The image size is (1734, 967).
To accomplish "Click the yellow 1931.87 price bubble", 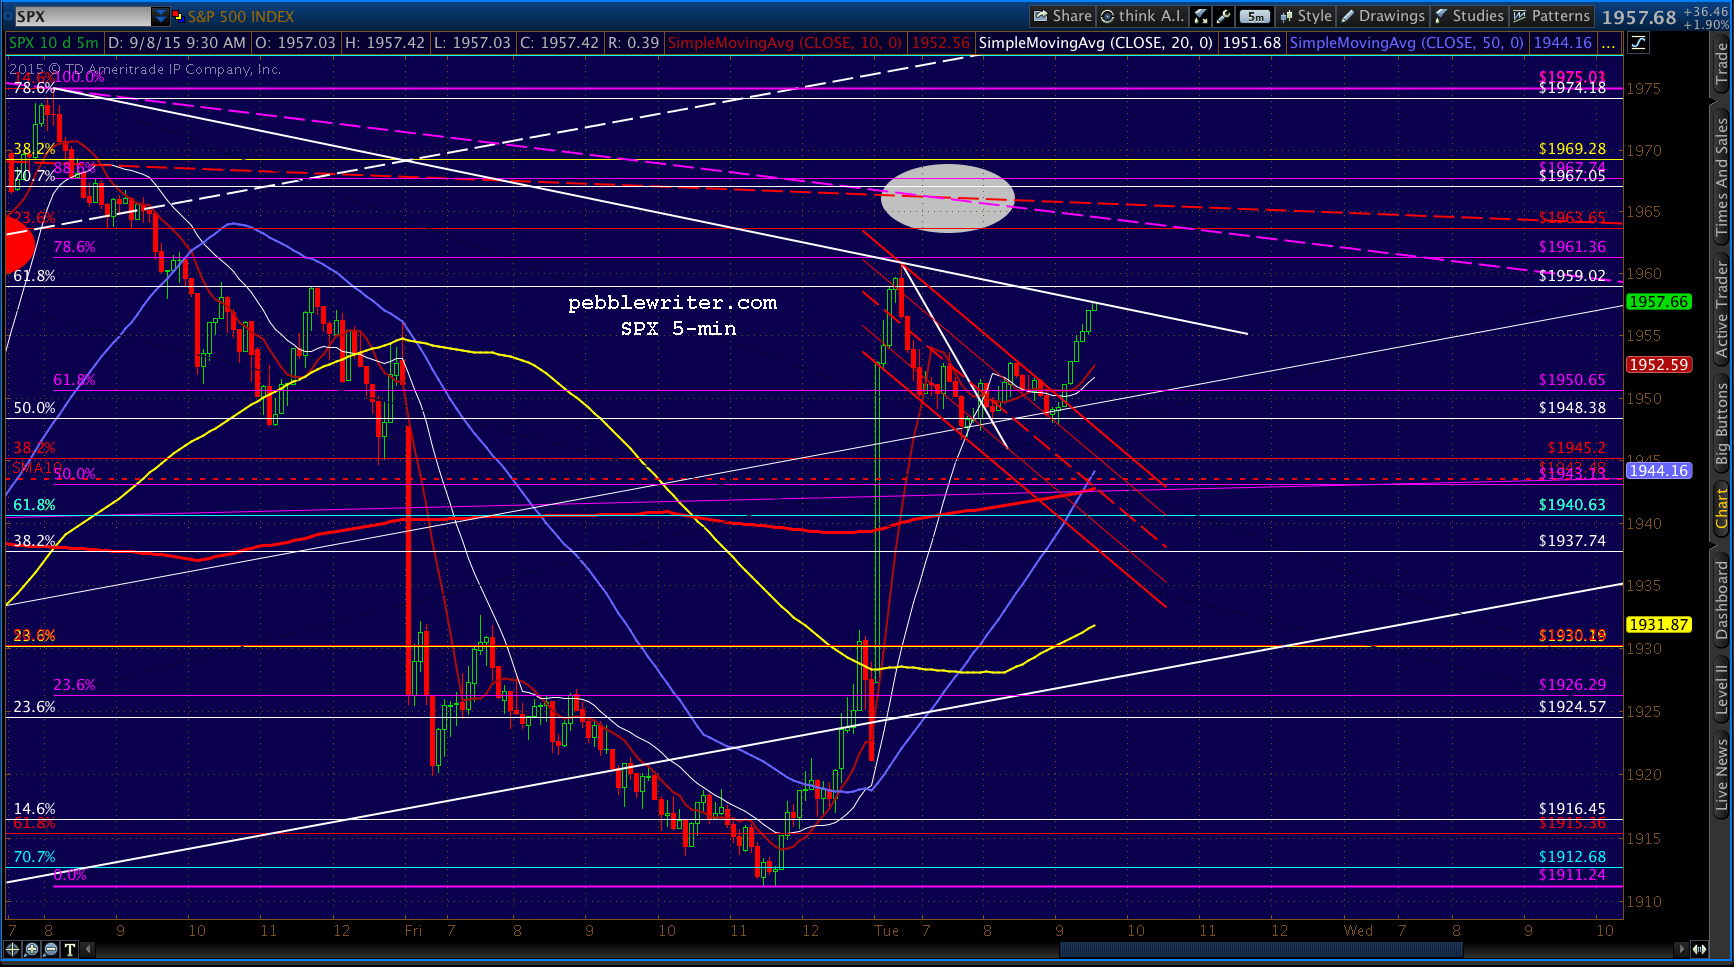I will [x=1659, y=625].
